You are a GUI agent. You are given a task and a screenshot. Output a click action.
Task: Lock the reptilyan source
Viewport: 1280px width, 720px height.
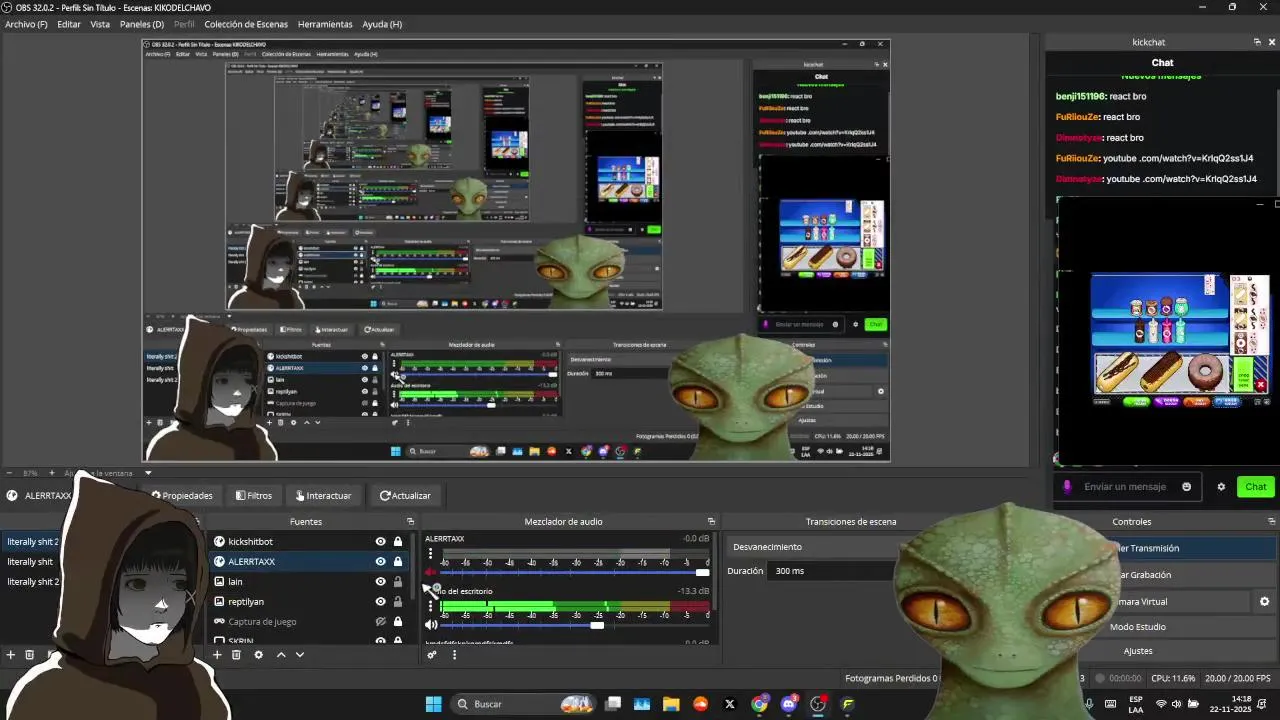tap(398, 602)
